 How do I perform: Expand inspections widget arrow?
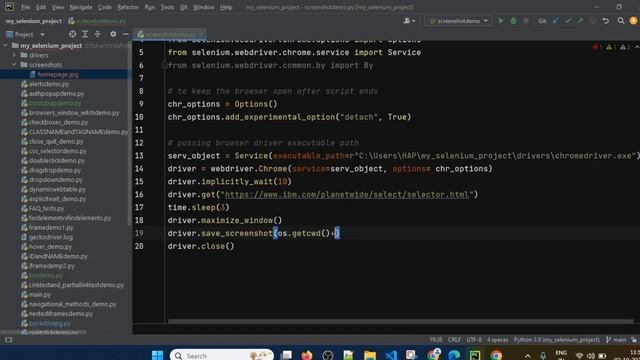[x=637, y=47]
